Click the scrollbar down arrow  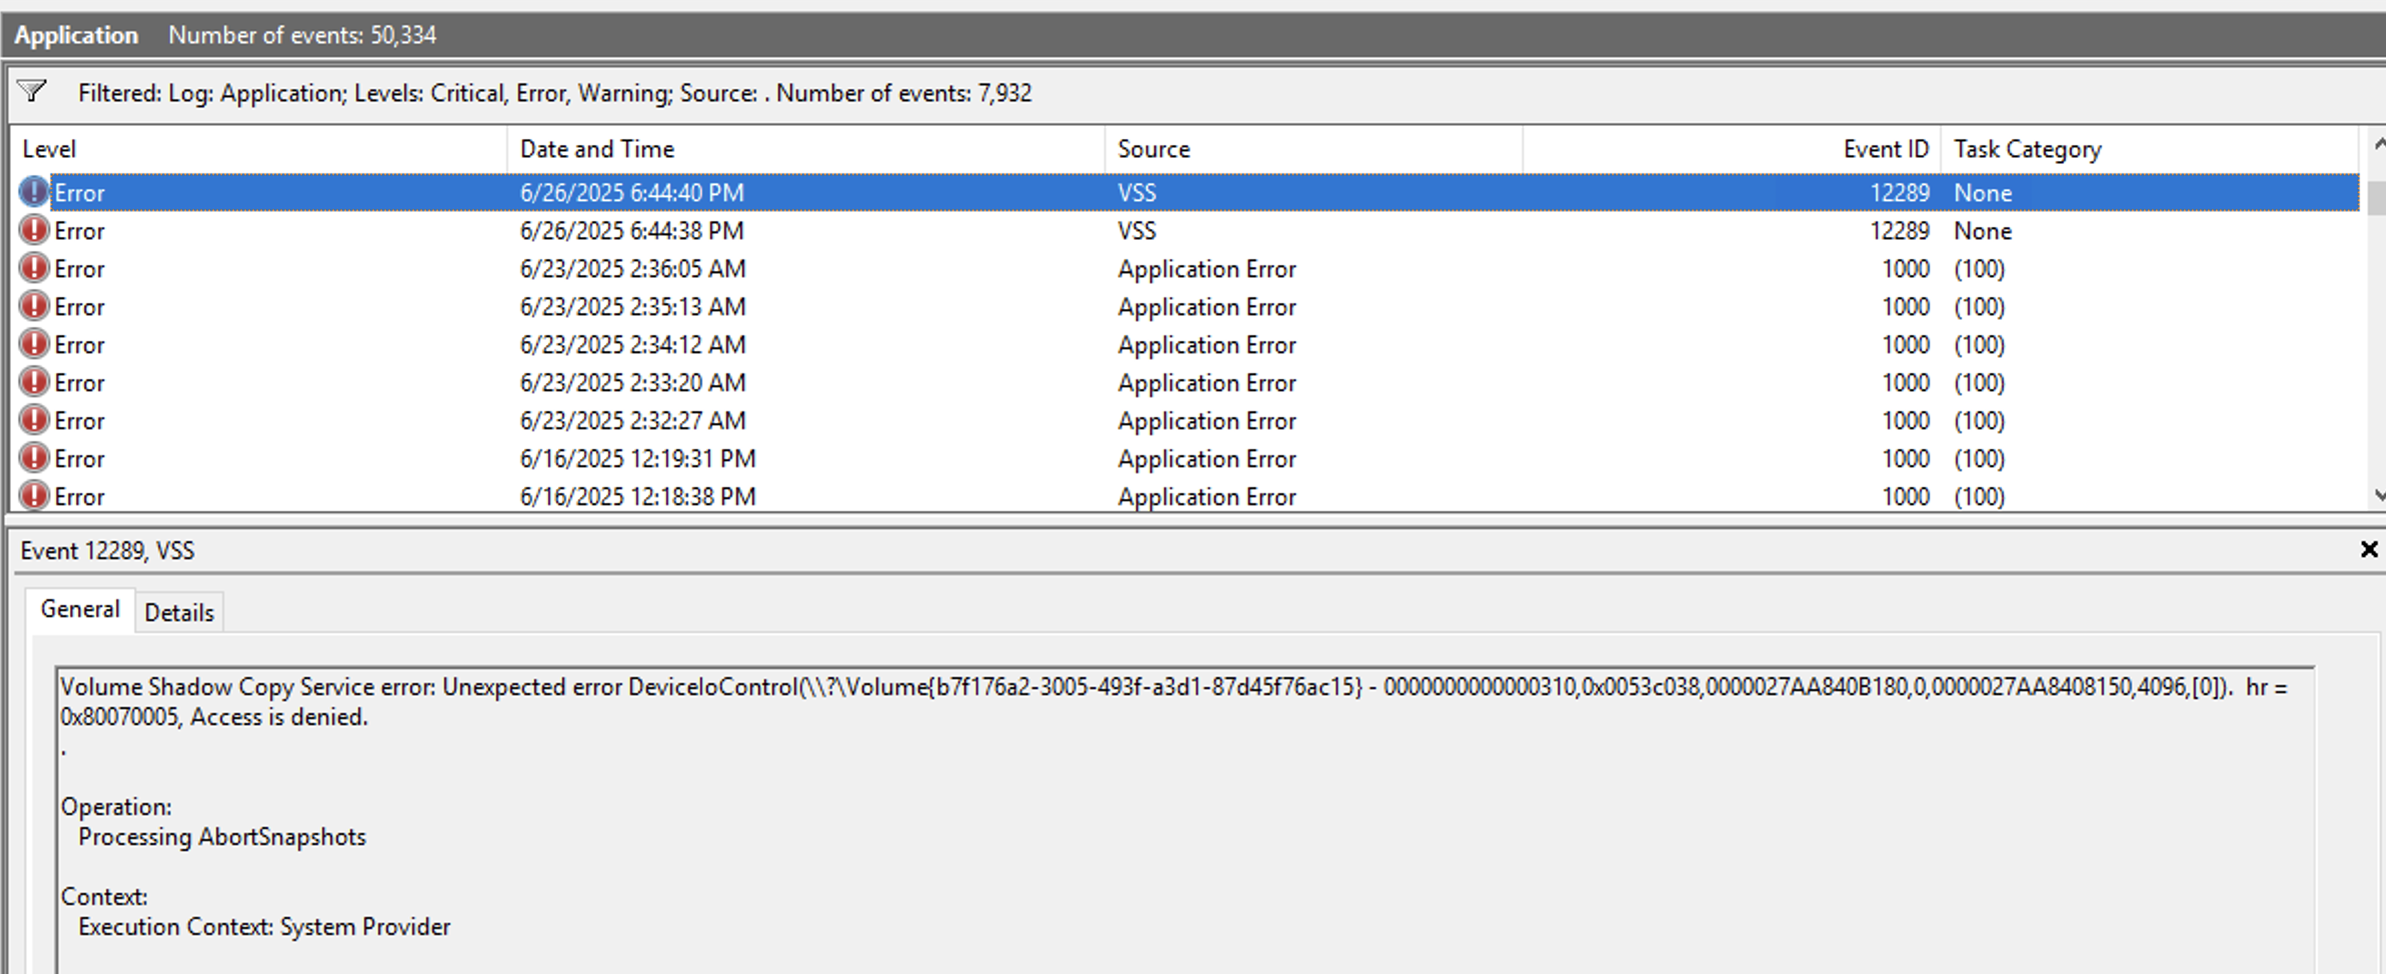coord(2375,495)
